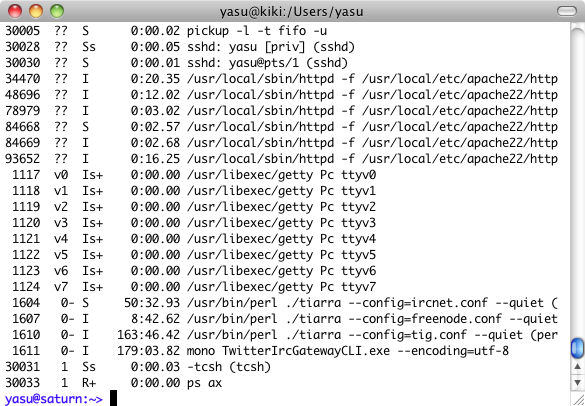Click the empty scrollbar track above thumb
The width and height of the screenshot is (585, 406).
(577, 179)
